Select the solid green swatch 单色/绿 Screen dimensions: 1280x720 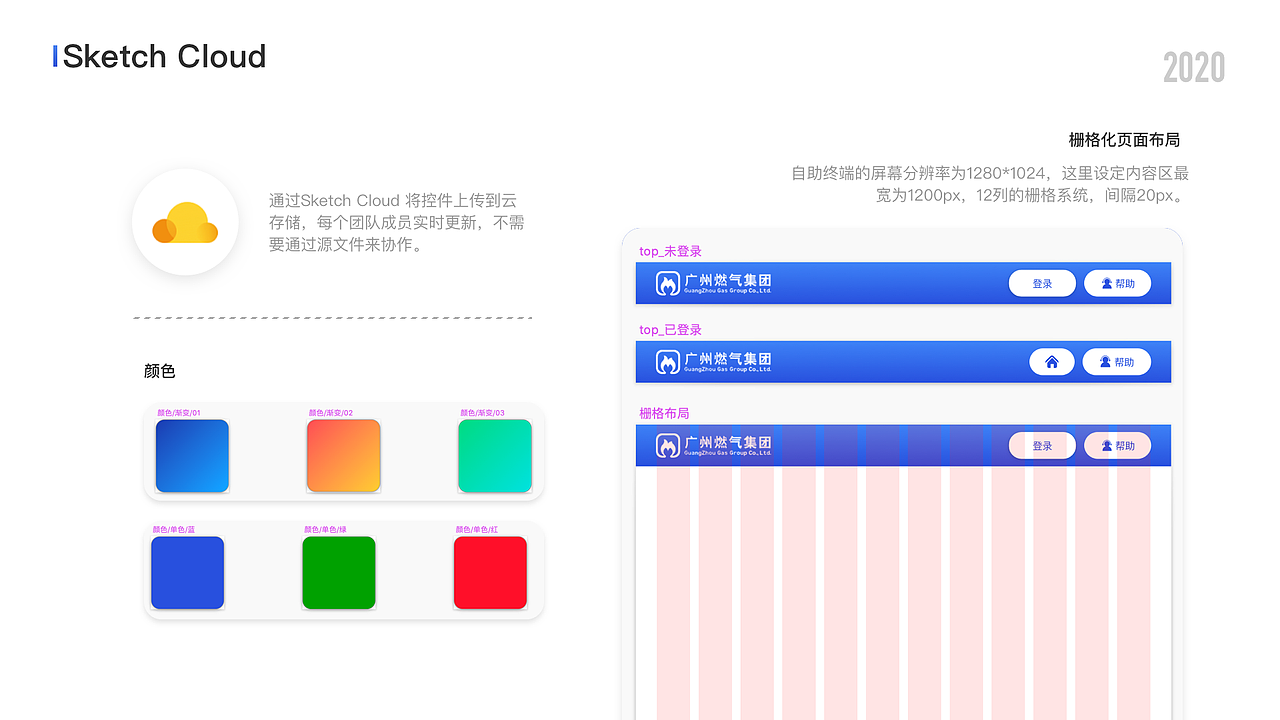[x=339, y=573]
